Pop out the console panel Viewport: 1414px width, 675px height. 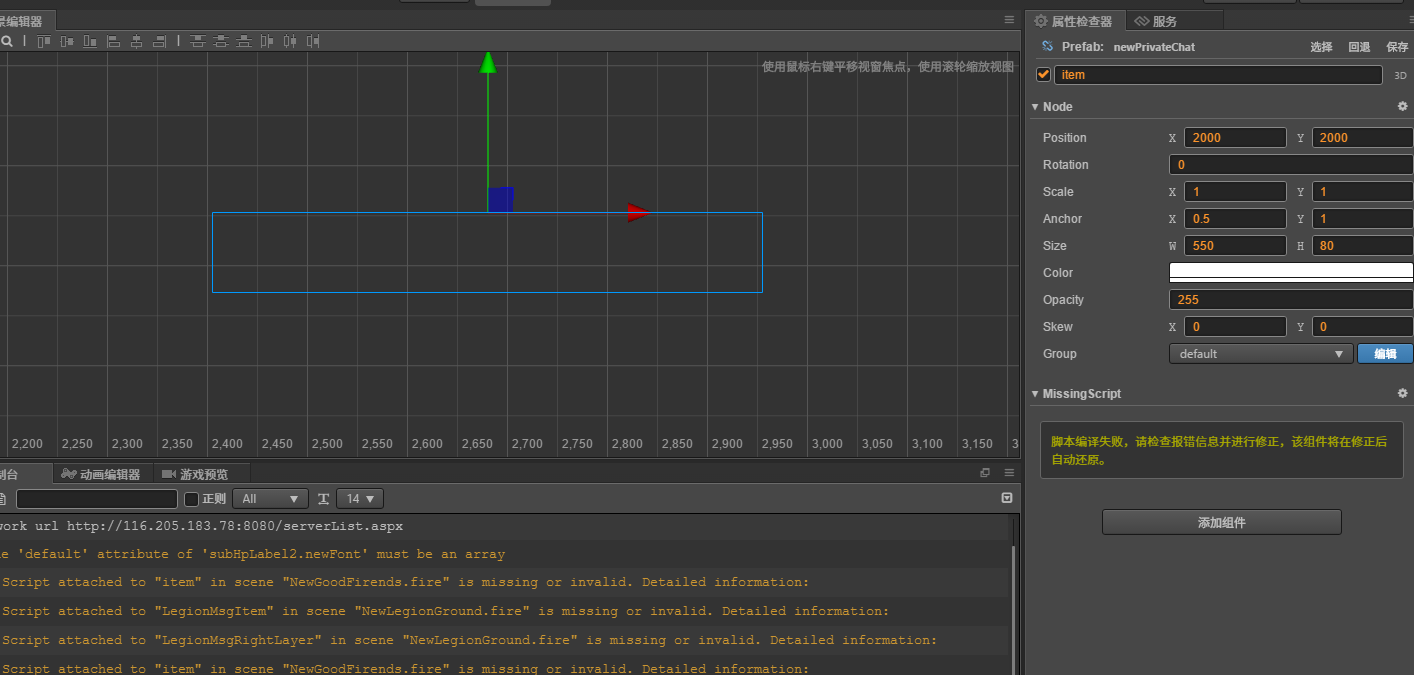click(x=985, y=473)
